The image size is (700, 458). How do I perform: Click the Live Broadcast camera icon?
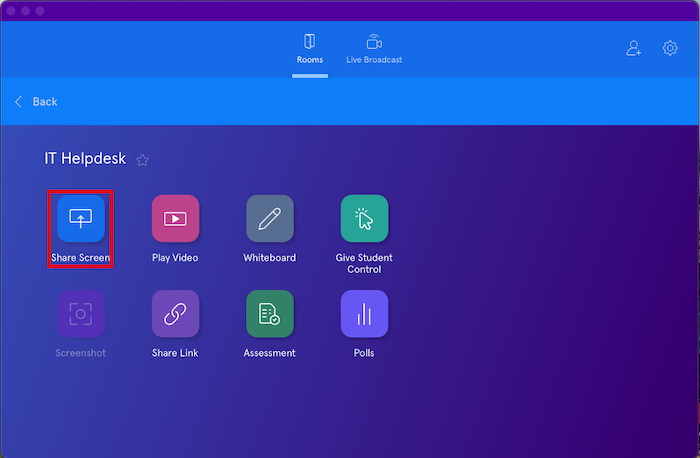pos(374,42)
